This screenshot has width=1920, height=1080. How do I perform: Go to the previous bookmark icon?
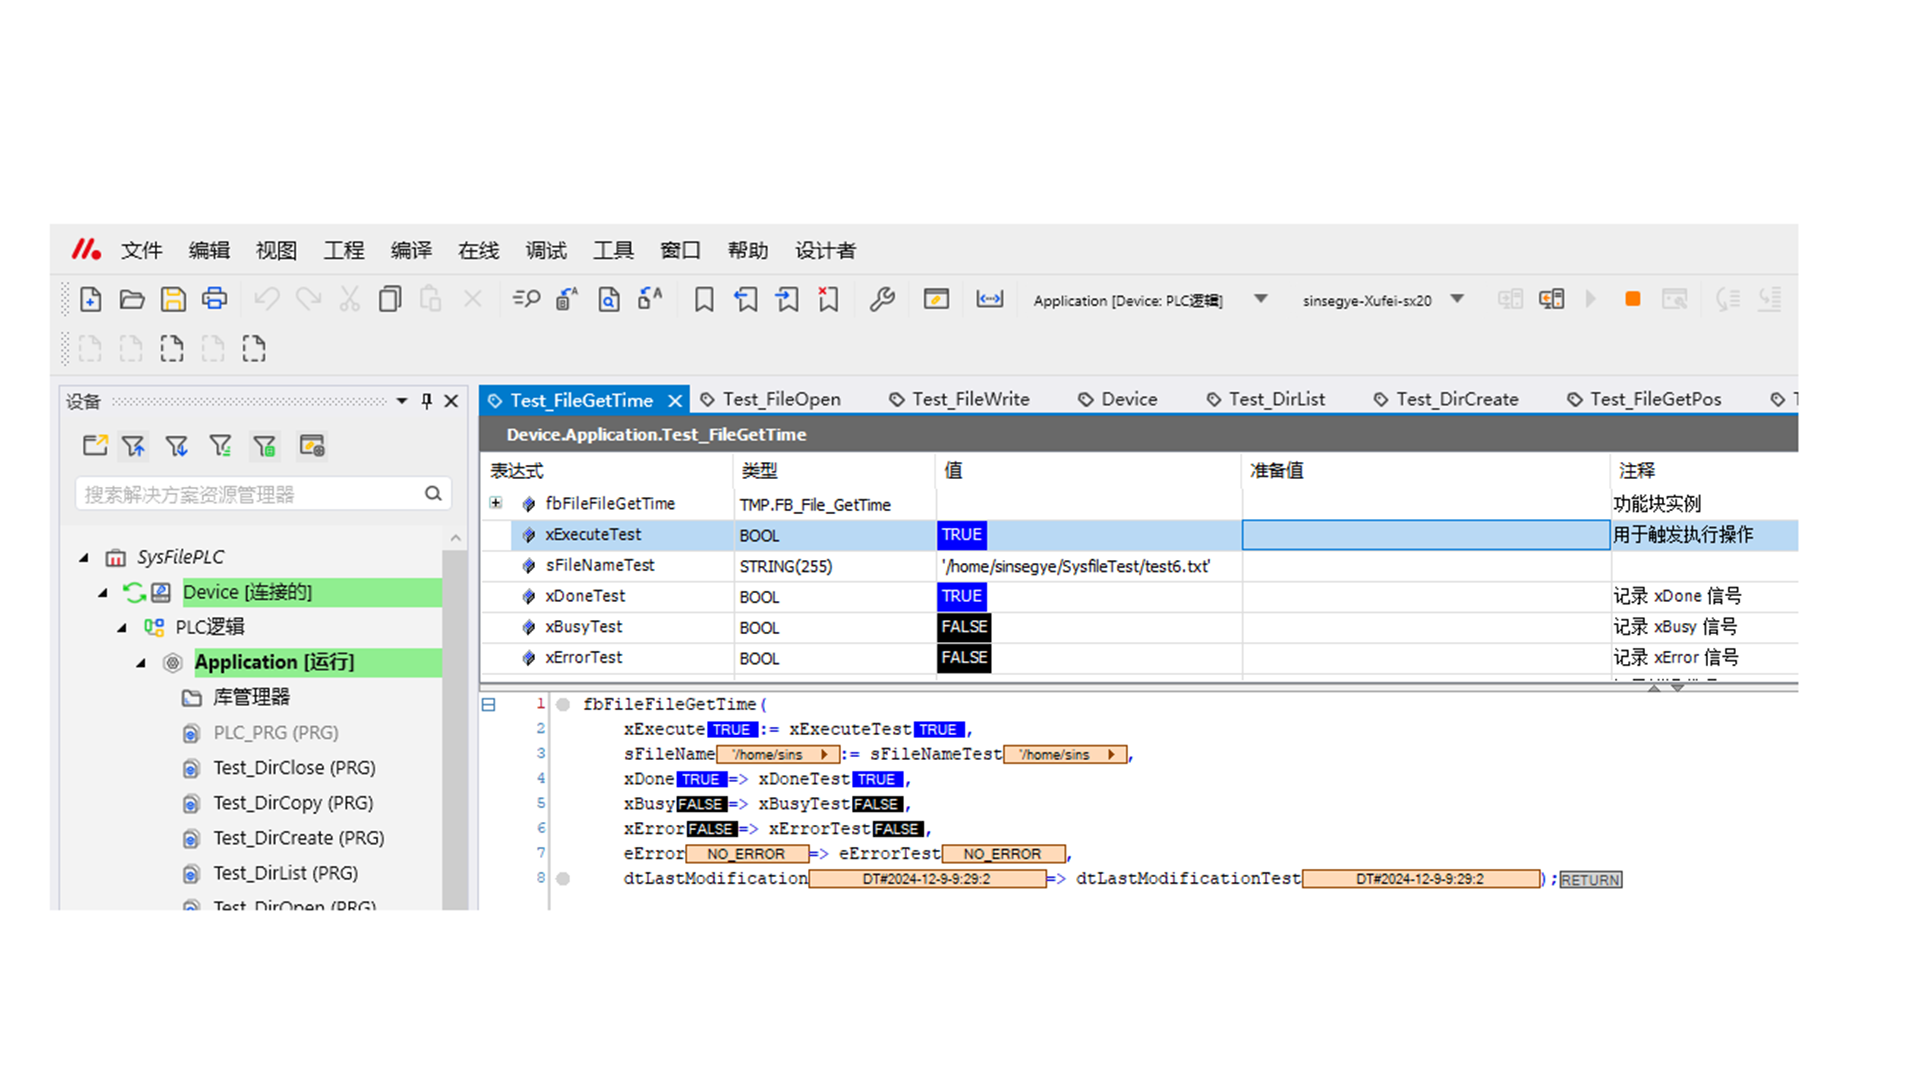pyautogui.click(x=746, y=299)
